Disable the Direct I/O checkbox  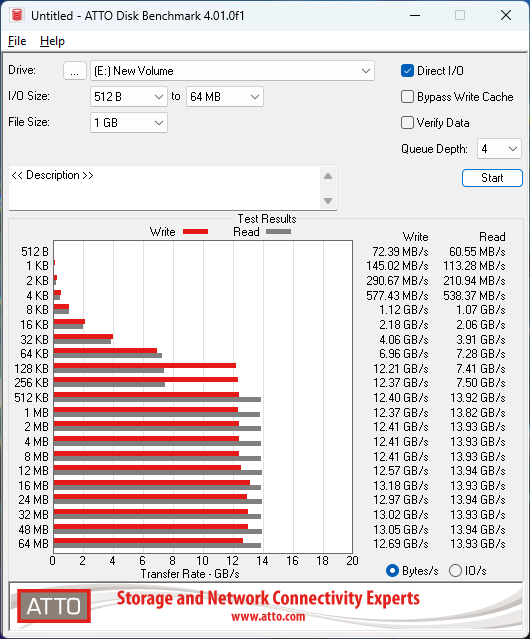[x=407, y=71]
